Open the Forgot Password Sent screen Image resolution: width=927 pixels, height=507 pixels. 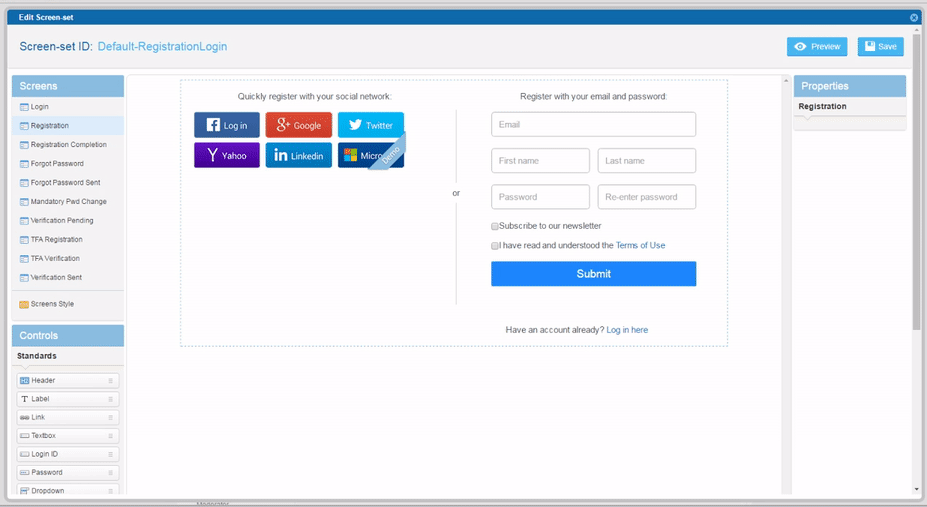pyautogui.click(x=67, y=183)
